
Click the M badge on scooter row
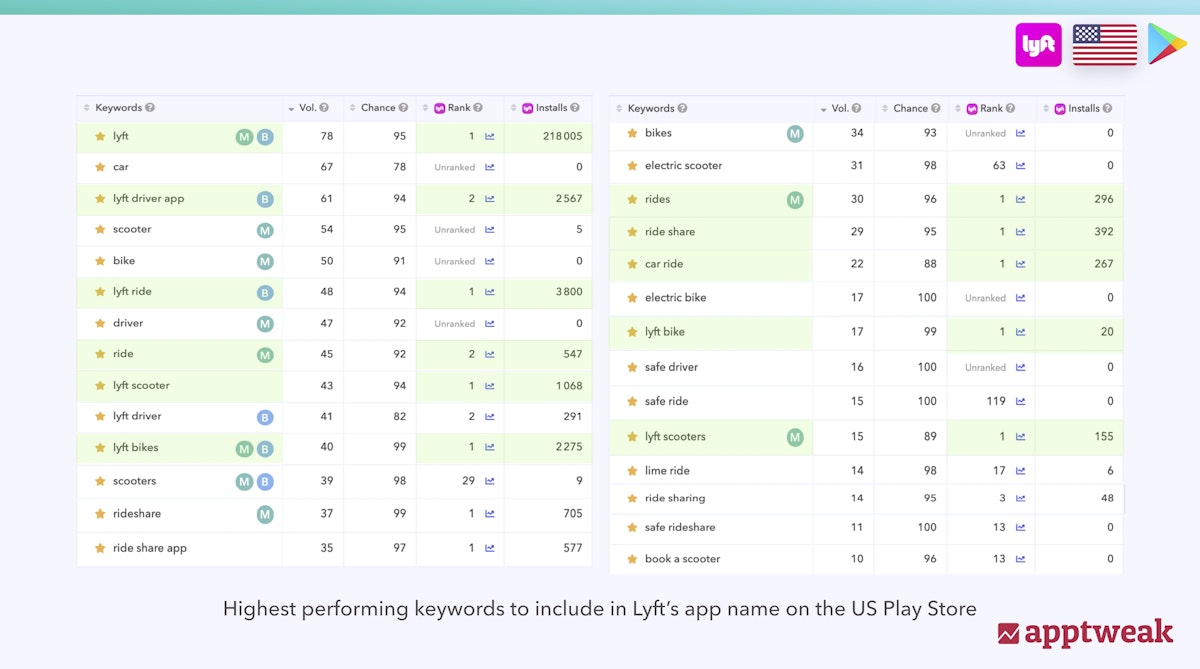tap(265, 230)
